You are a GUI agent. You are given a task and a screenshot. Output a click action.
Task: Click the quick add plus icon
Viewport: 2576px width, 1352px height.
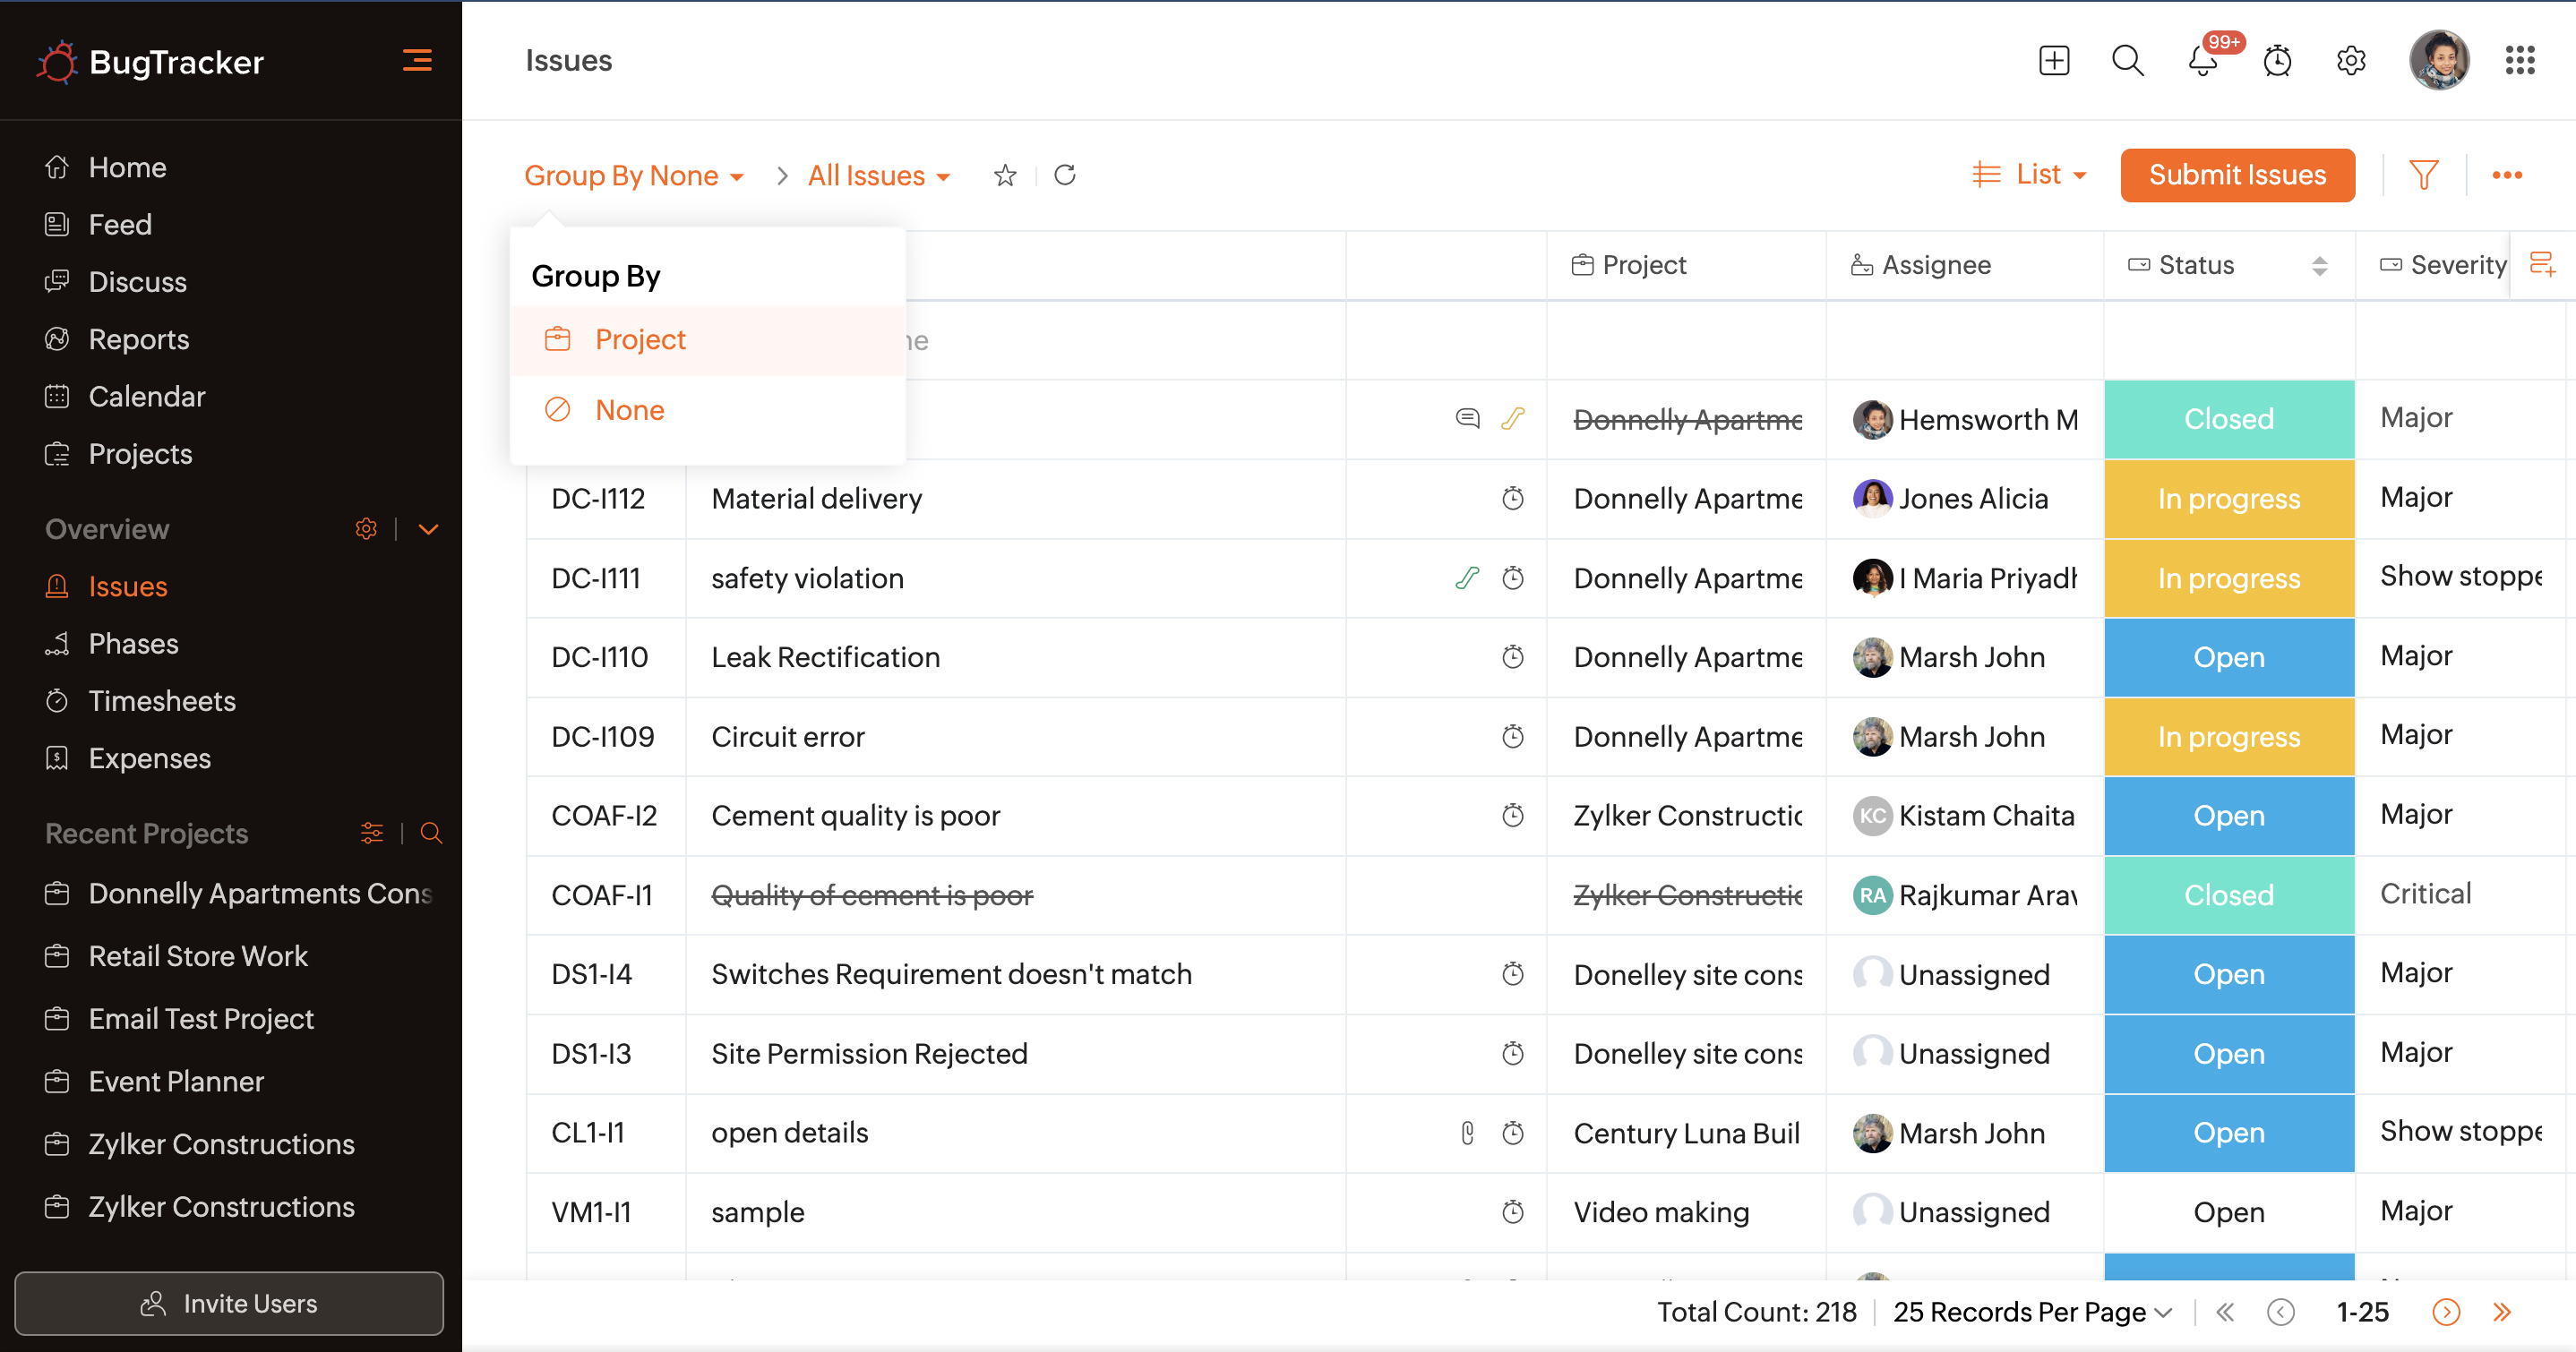[x=2053, y=61]
